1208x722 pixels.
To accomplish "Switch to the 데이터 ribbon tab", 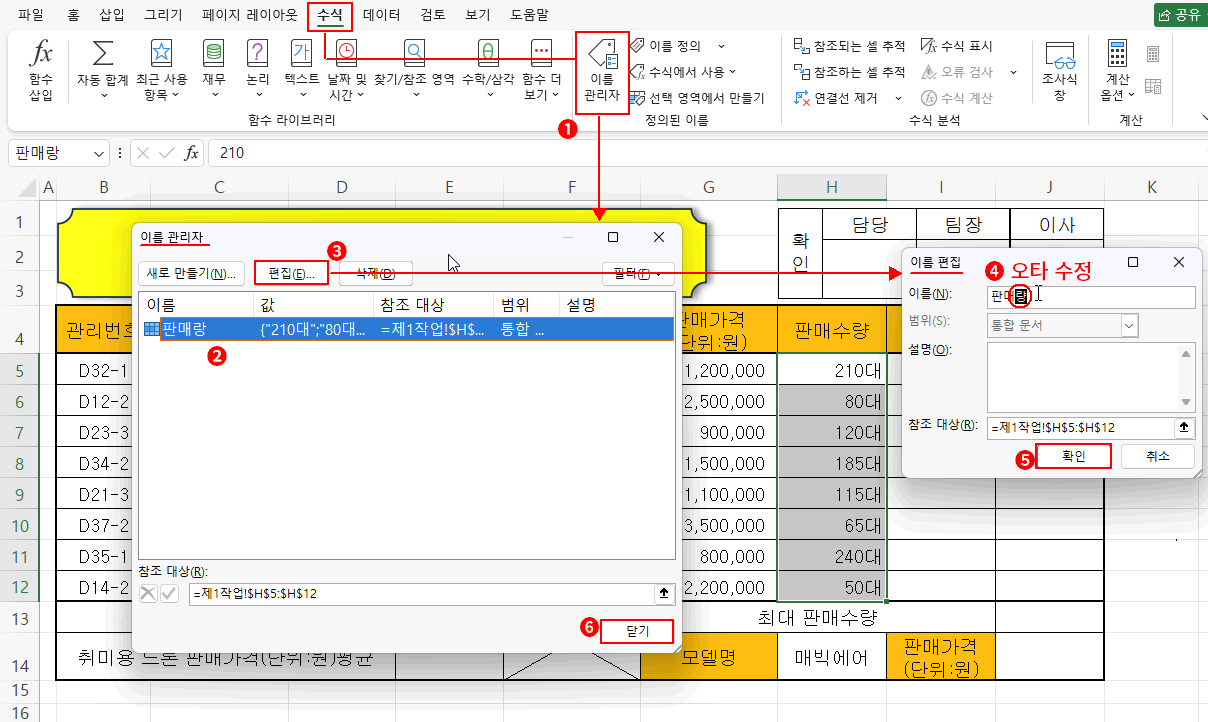I will click(382, 15).
